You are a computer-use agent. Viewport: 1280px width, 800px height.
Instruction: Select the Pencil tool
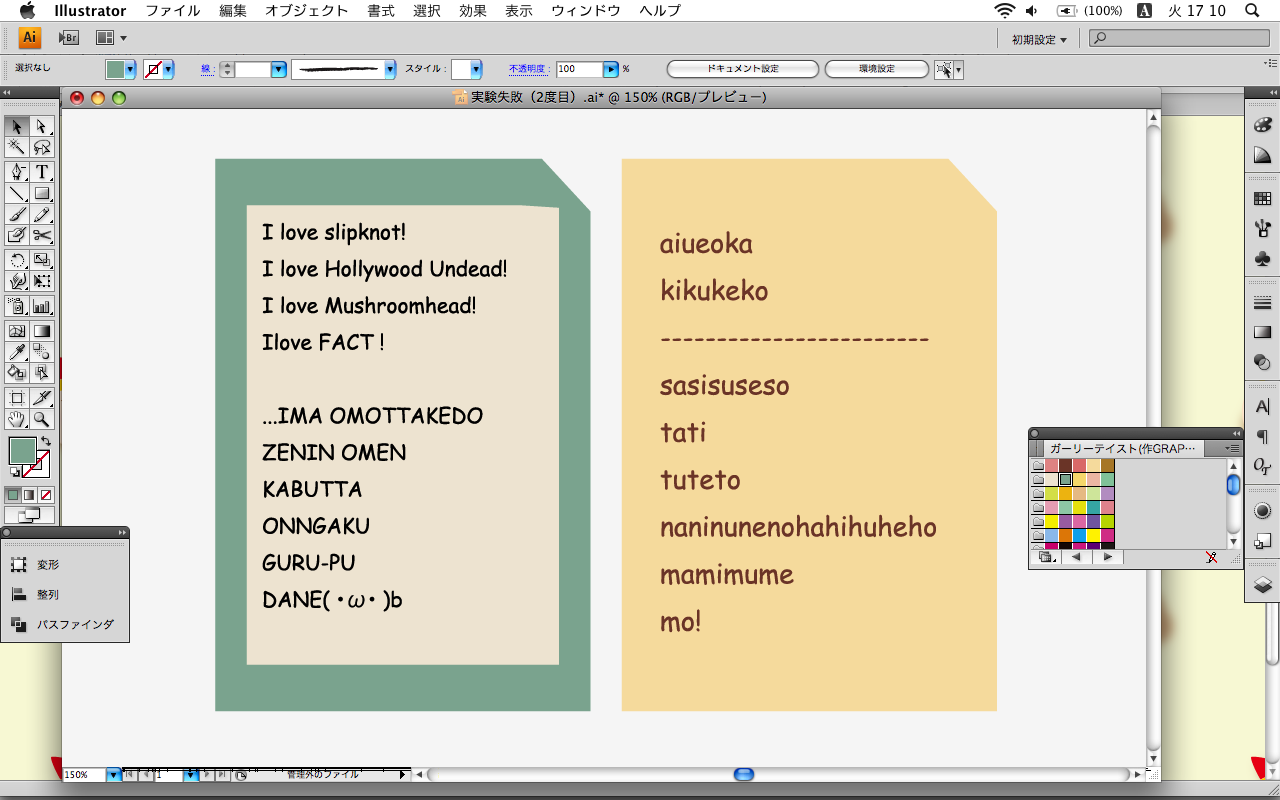pyautogui.click(x=41, y=214)
